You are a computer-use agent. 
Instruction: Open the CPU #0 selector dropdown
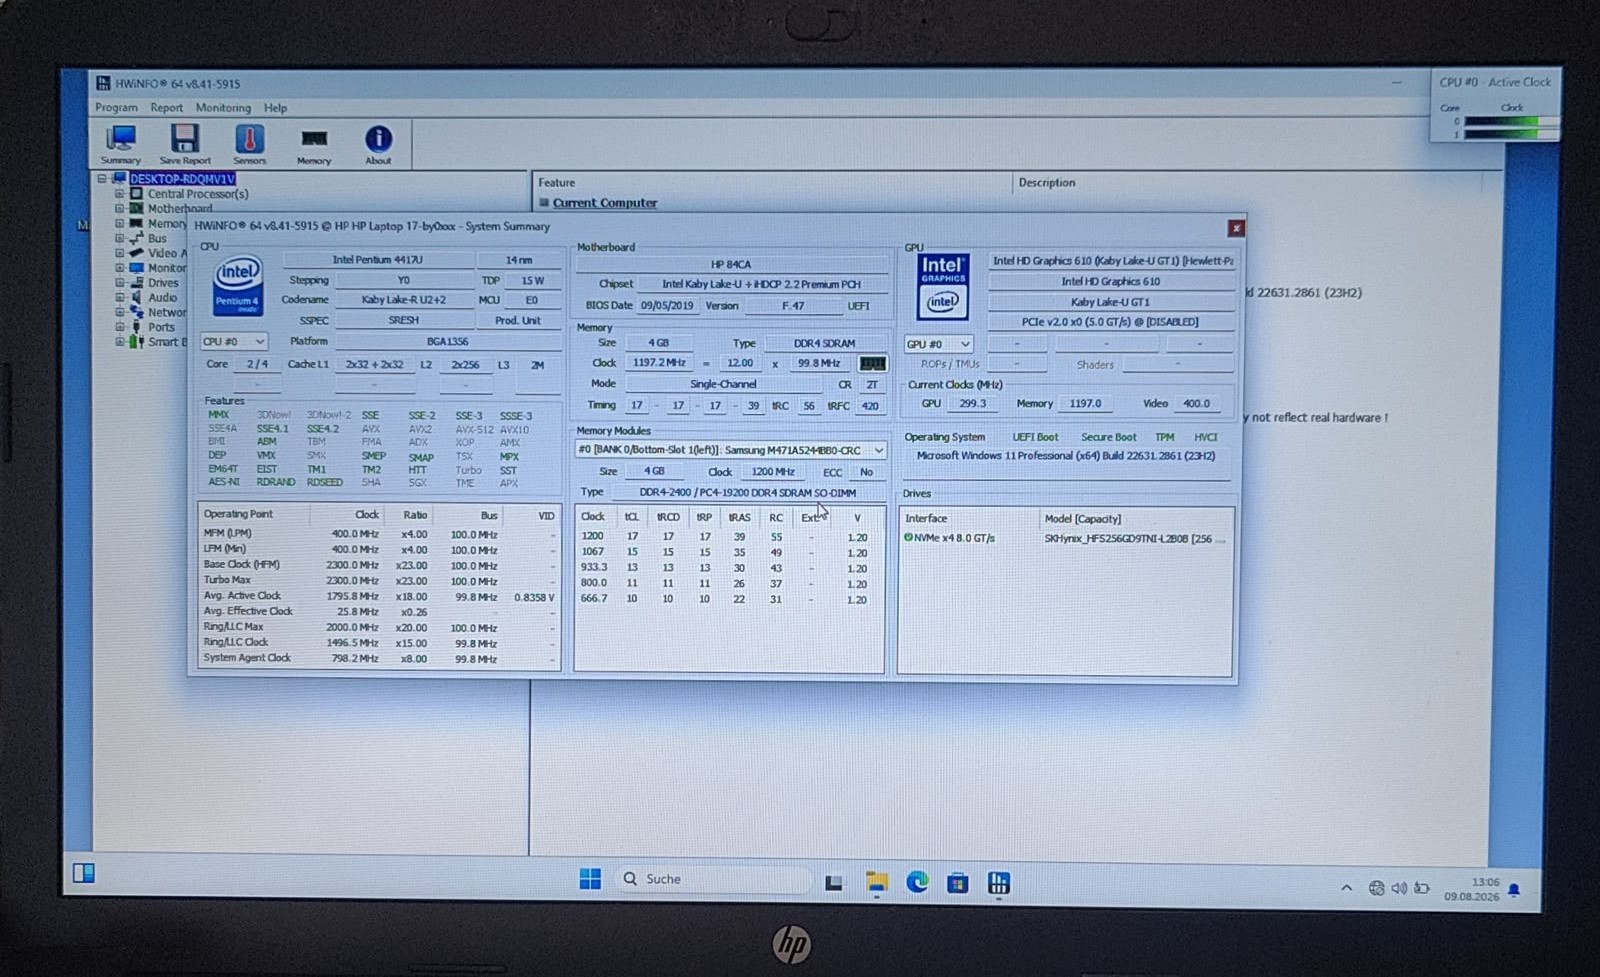233,342
